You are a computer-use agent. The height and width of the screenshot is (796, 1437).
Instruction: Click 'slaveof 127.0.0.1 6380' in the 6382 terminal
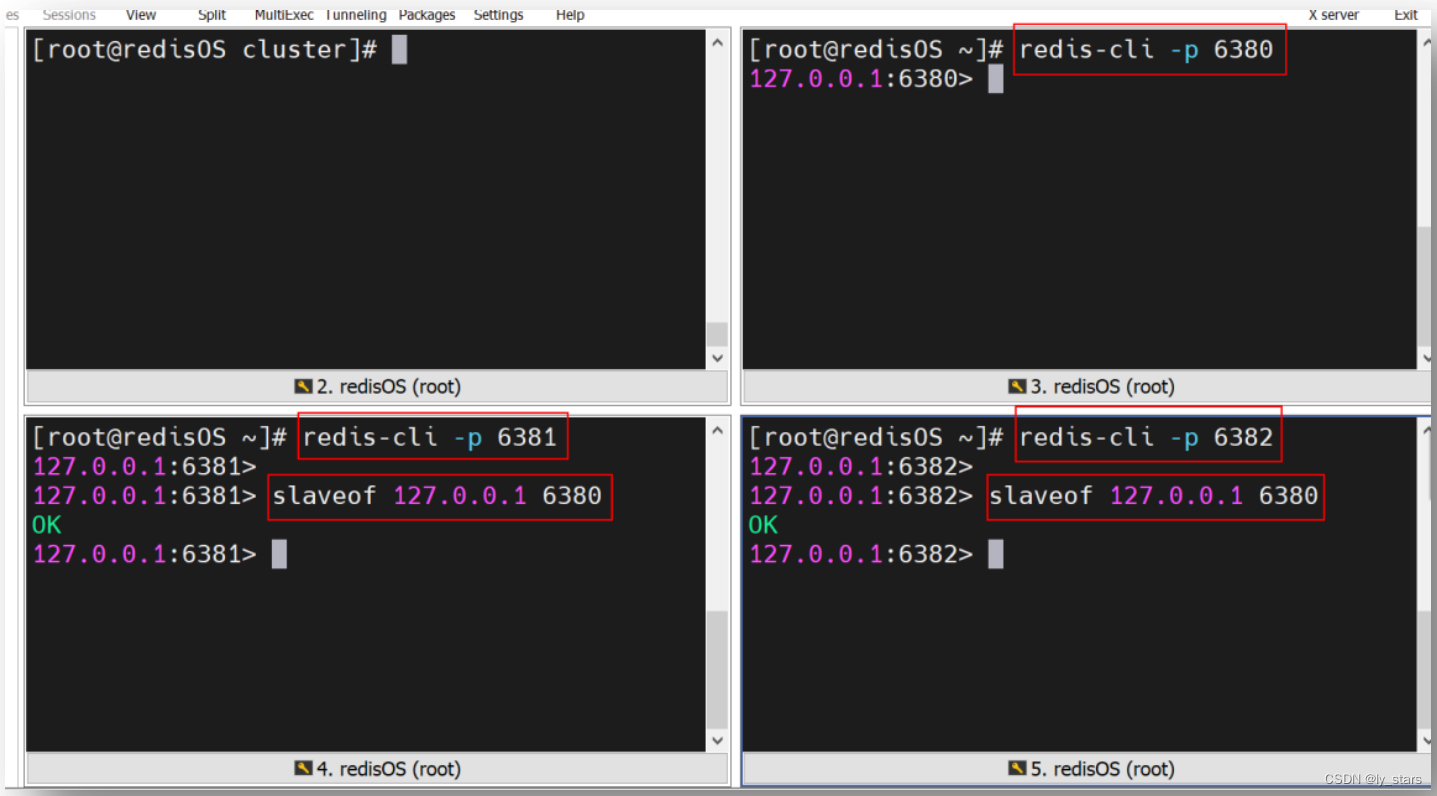pyautogui.click(x=1154, y=495)
